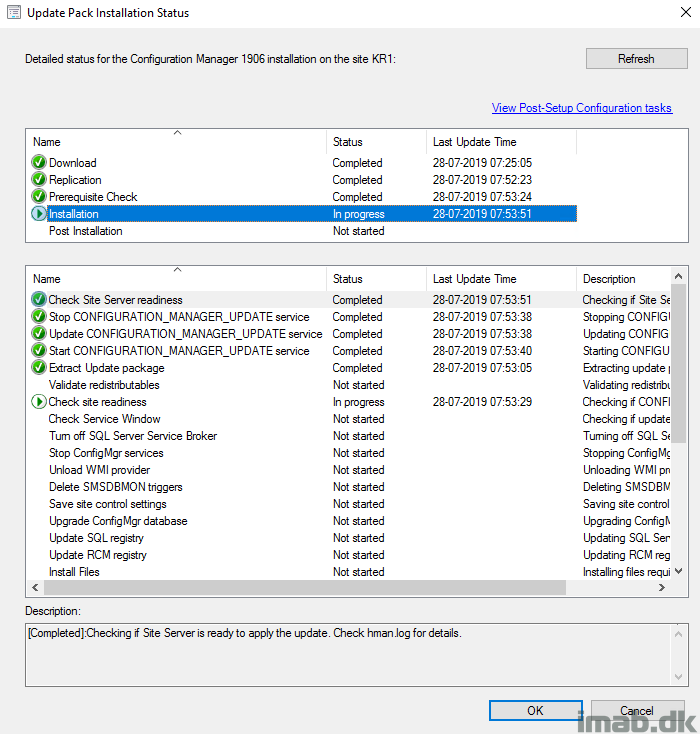Click the check icon beside Check Site Server readiness
Viewport: 700px width, 734px height.
click(39, 299)
